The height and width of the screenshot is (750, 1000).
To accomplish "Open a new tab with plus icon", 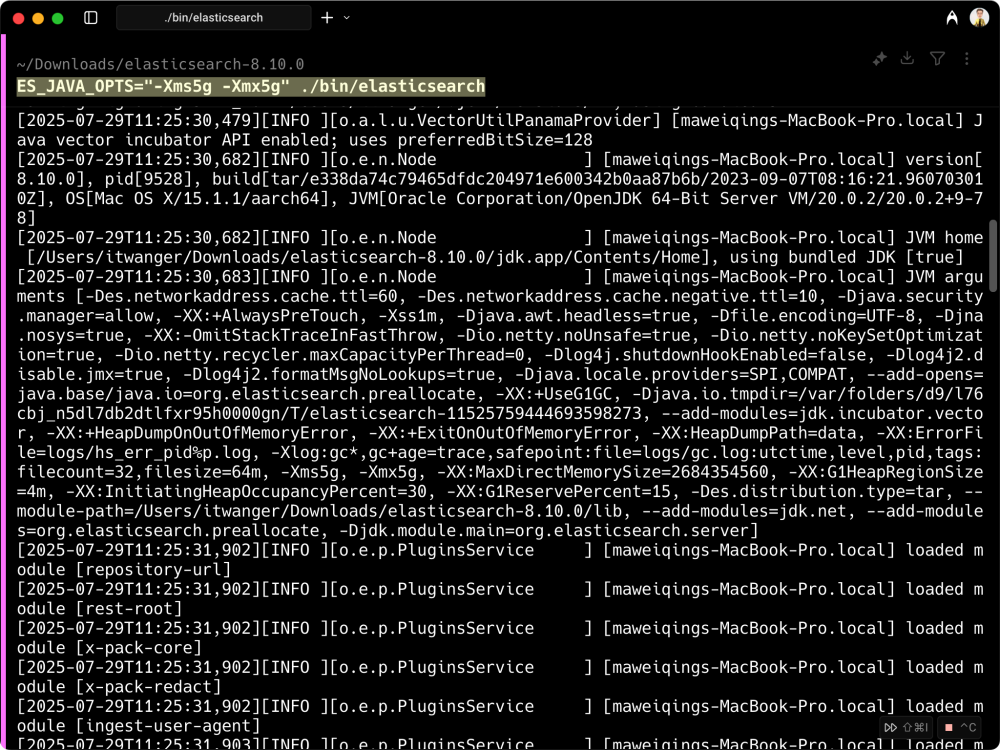I will [327, 18].
